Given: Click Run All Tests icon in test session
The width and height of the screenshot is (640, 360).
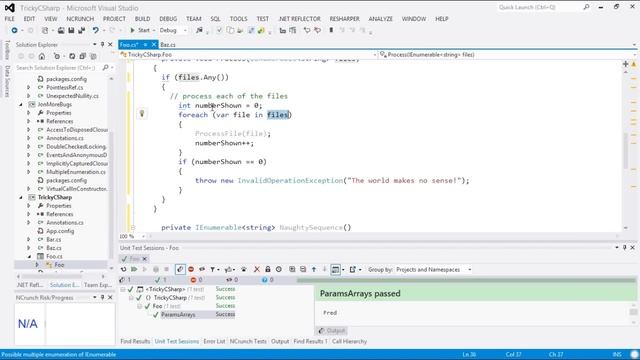Looking at the screenshot, I should tap(134, 269).
